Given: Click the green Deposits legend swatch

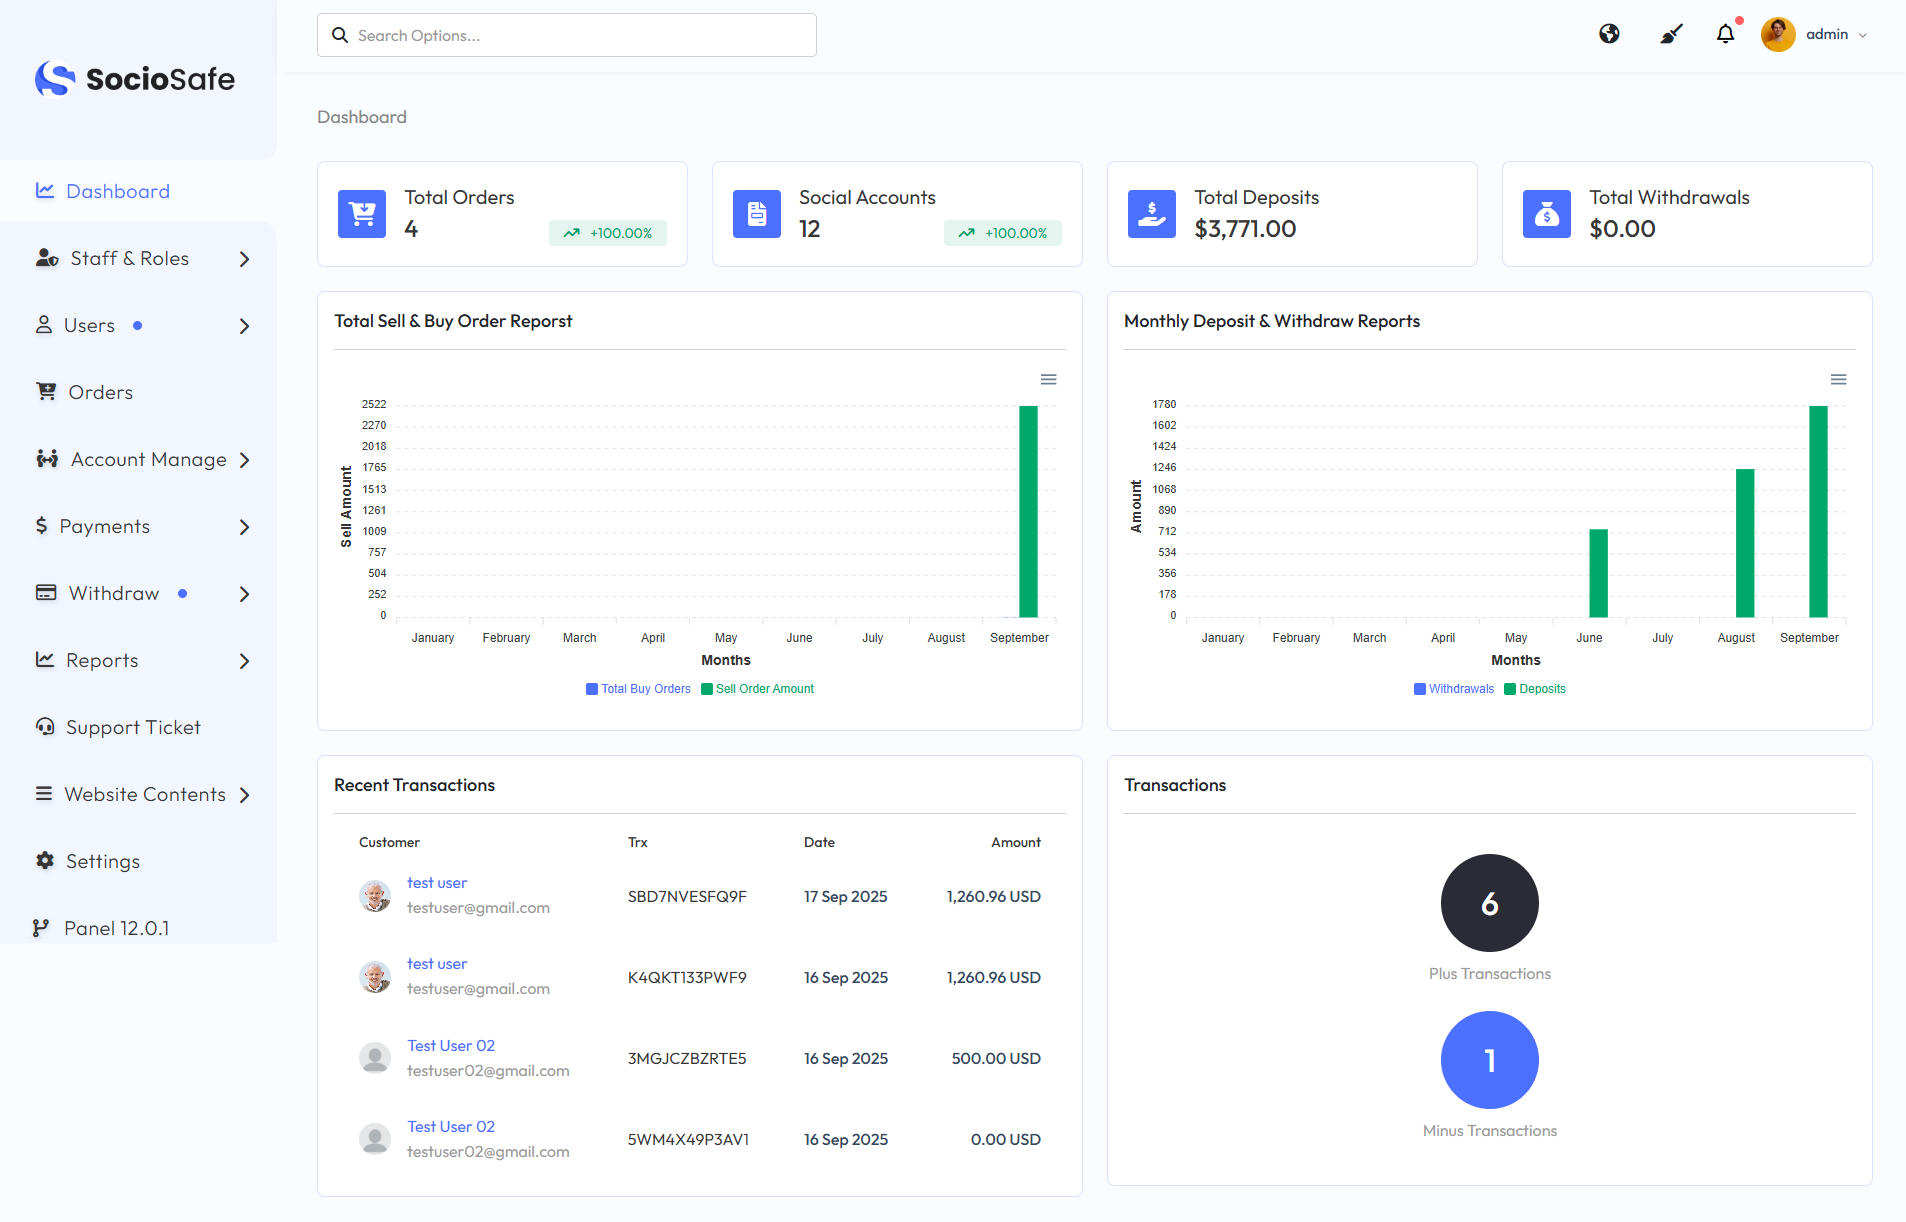Looking at the screenshot, I should [1510, 689].
